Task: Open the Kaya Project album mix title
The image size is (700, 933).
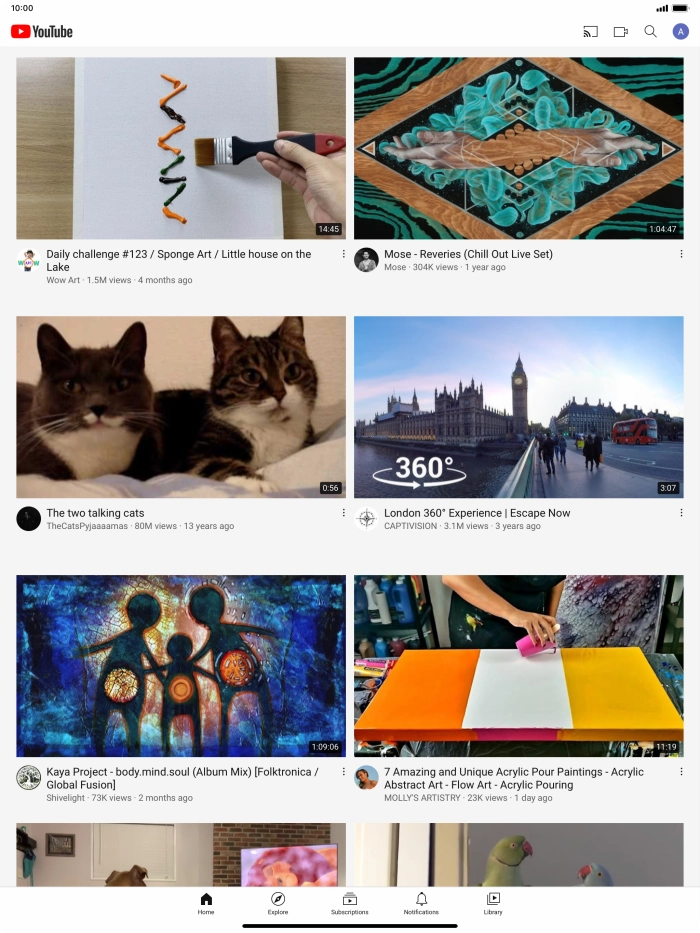Action: pos(183,778)
